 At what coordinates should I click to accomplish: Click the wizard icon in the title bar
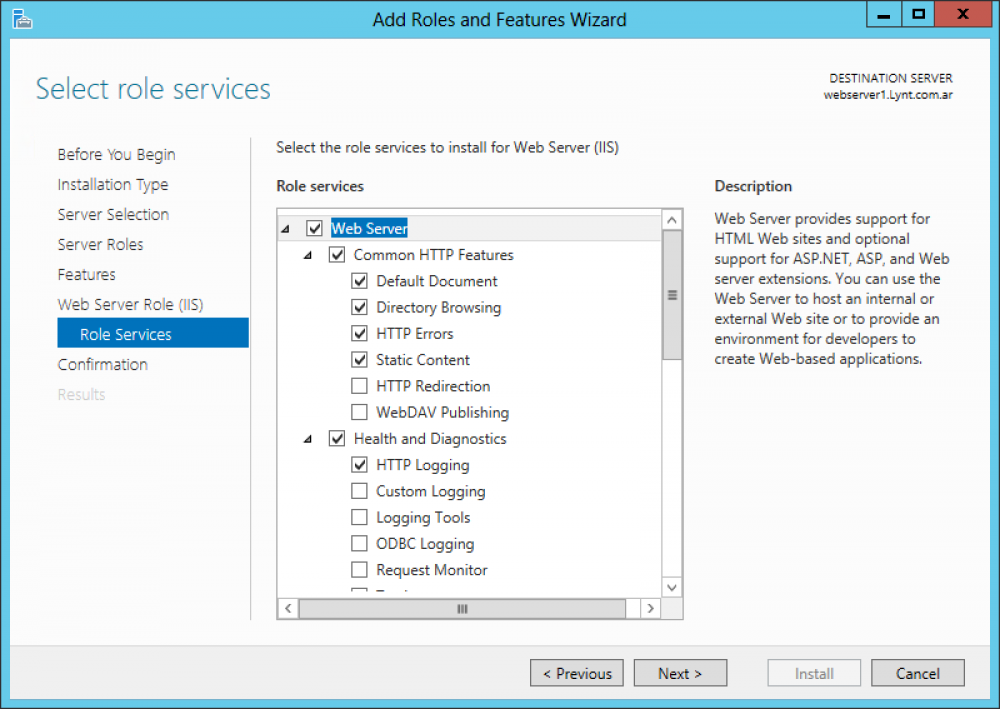tap(21, 19)
